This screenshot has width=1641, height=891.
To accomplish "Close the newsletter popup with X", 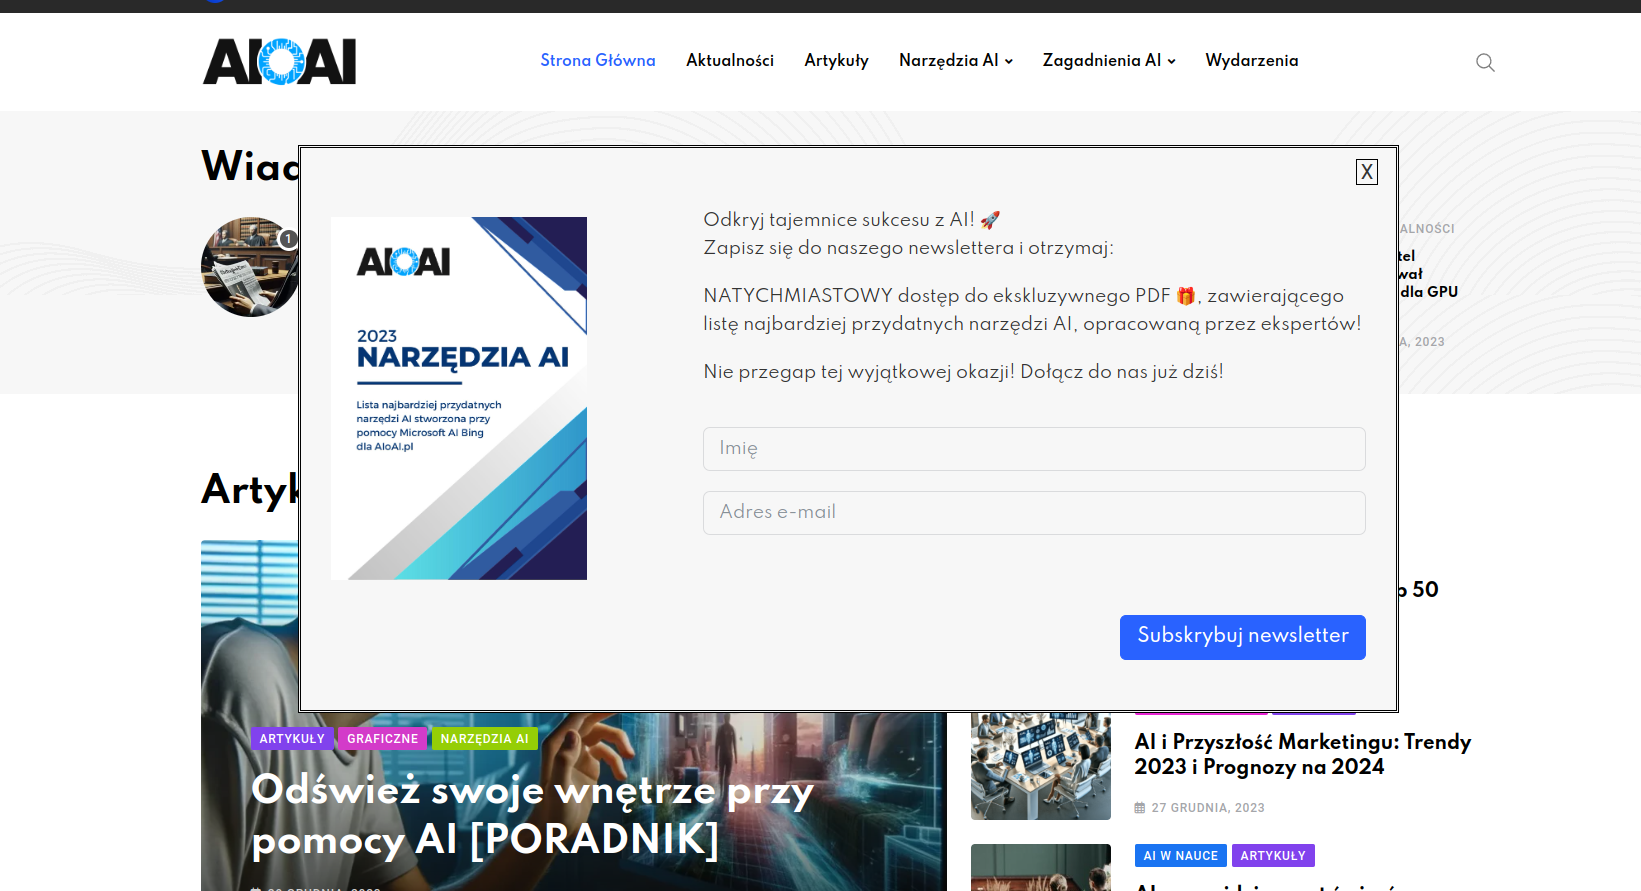I will (1366, 172).
